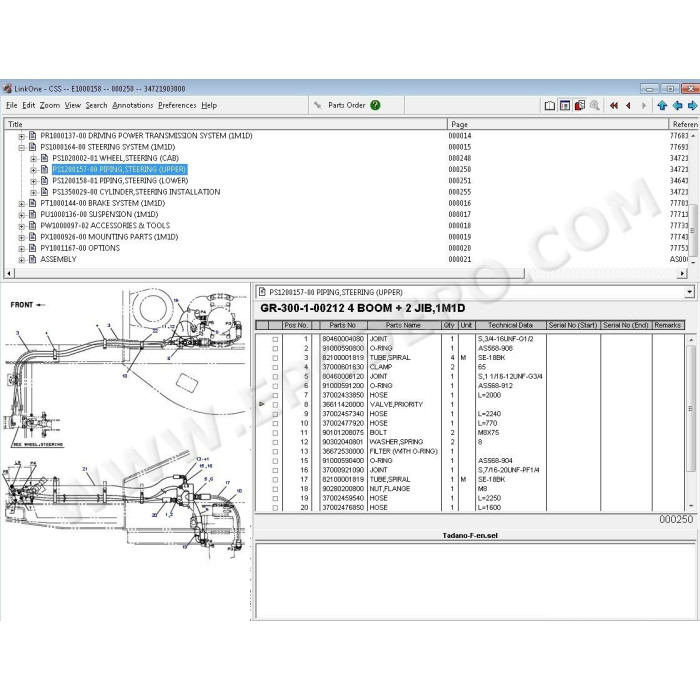700x700 pixels.
Task: Toggle the page layout view icon
Action: point(565,105)
